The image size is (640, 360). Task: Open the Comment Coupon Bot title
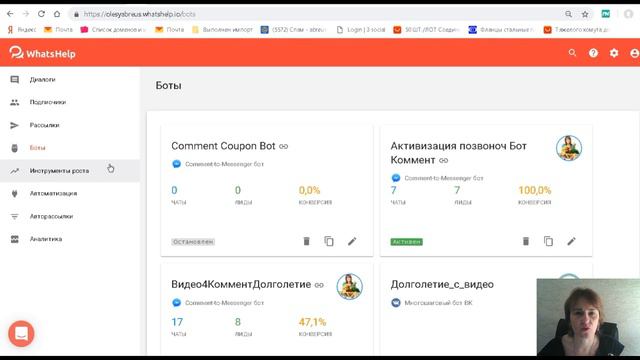click(223, 146)
